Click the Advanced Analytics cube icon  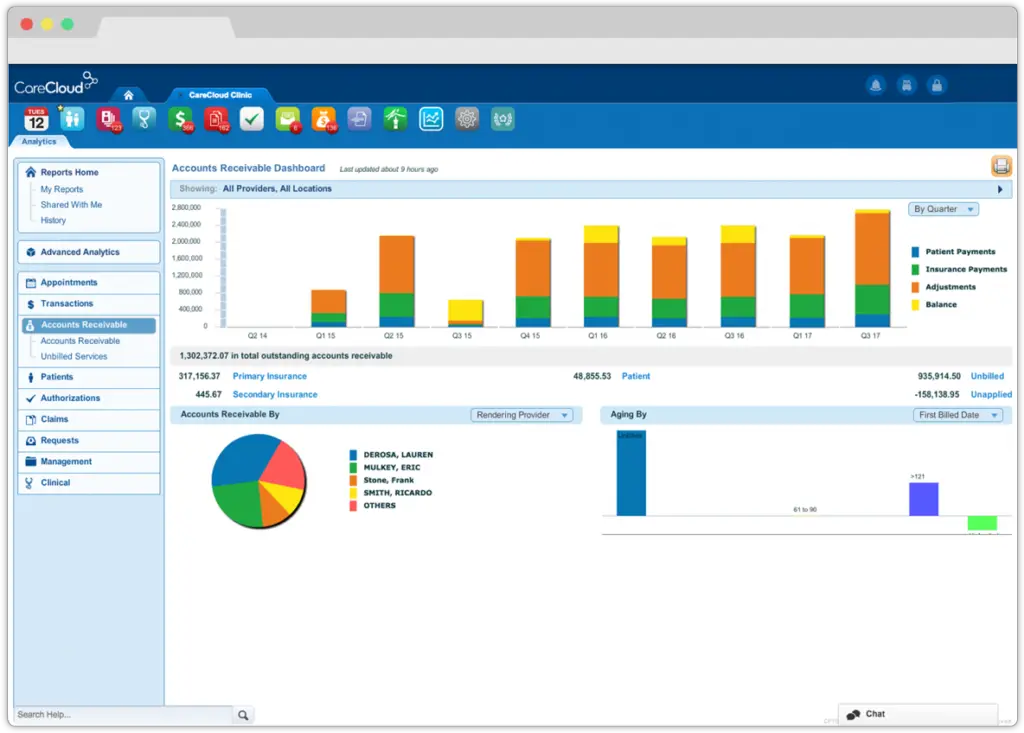[x=30, y=252]
